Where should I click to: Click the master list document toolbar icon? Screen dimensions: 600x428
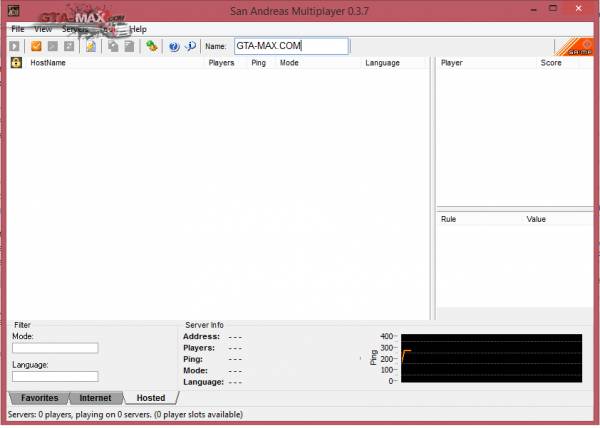(91, 46)
